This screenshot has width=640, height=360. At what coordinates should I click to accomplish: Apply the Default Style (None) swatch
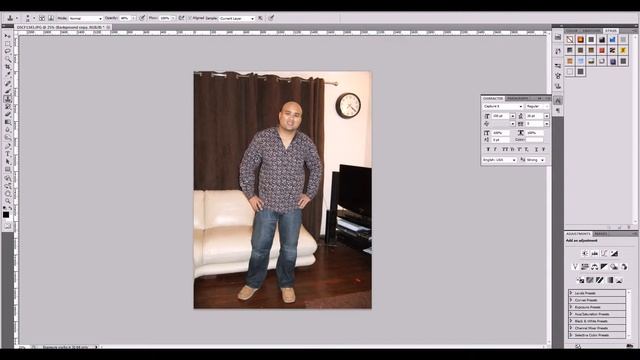(570, 40)
